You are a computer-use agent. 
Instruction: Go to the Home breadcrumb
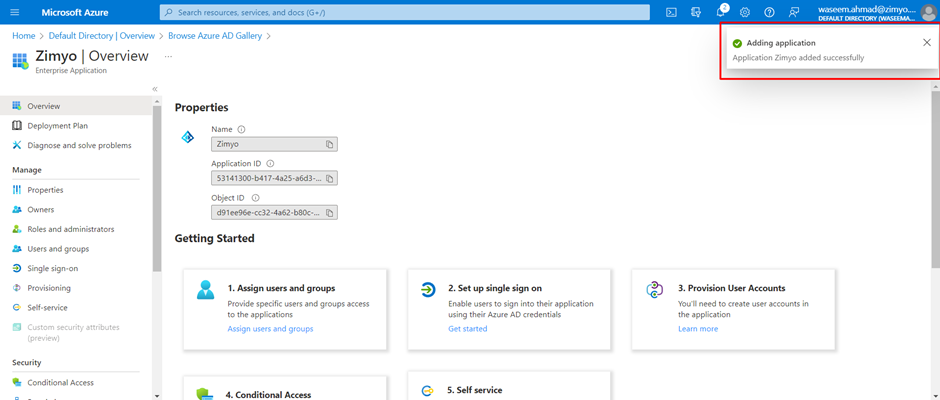click(23, 36)
